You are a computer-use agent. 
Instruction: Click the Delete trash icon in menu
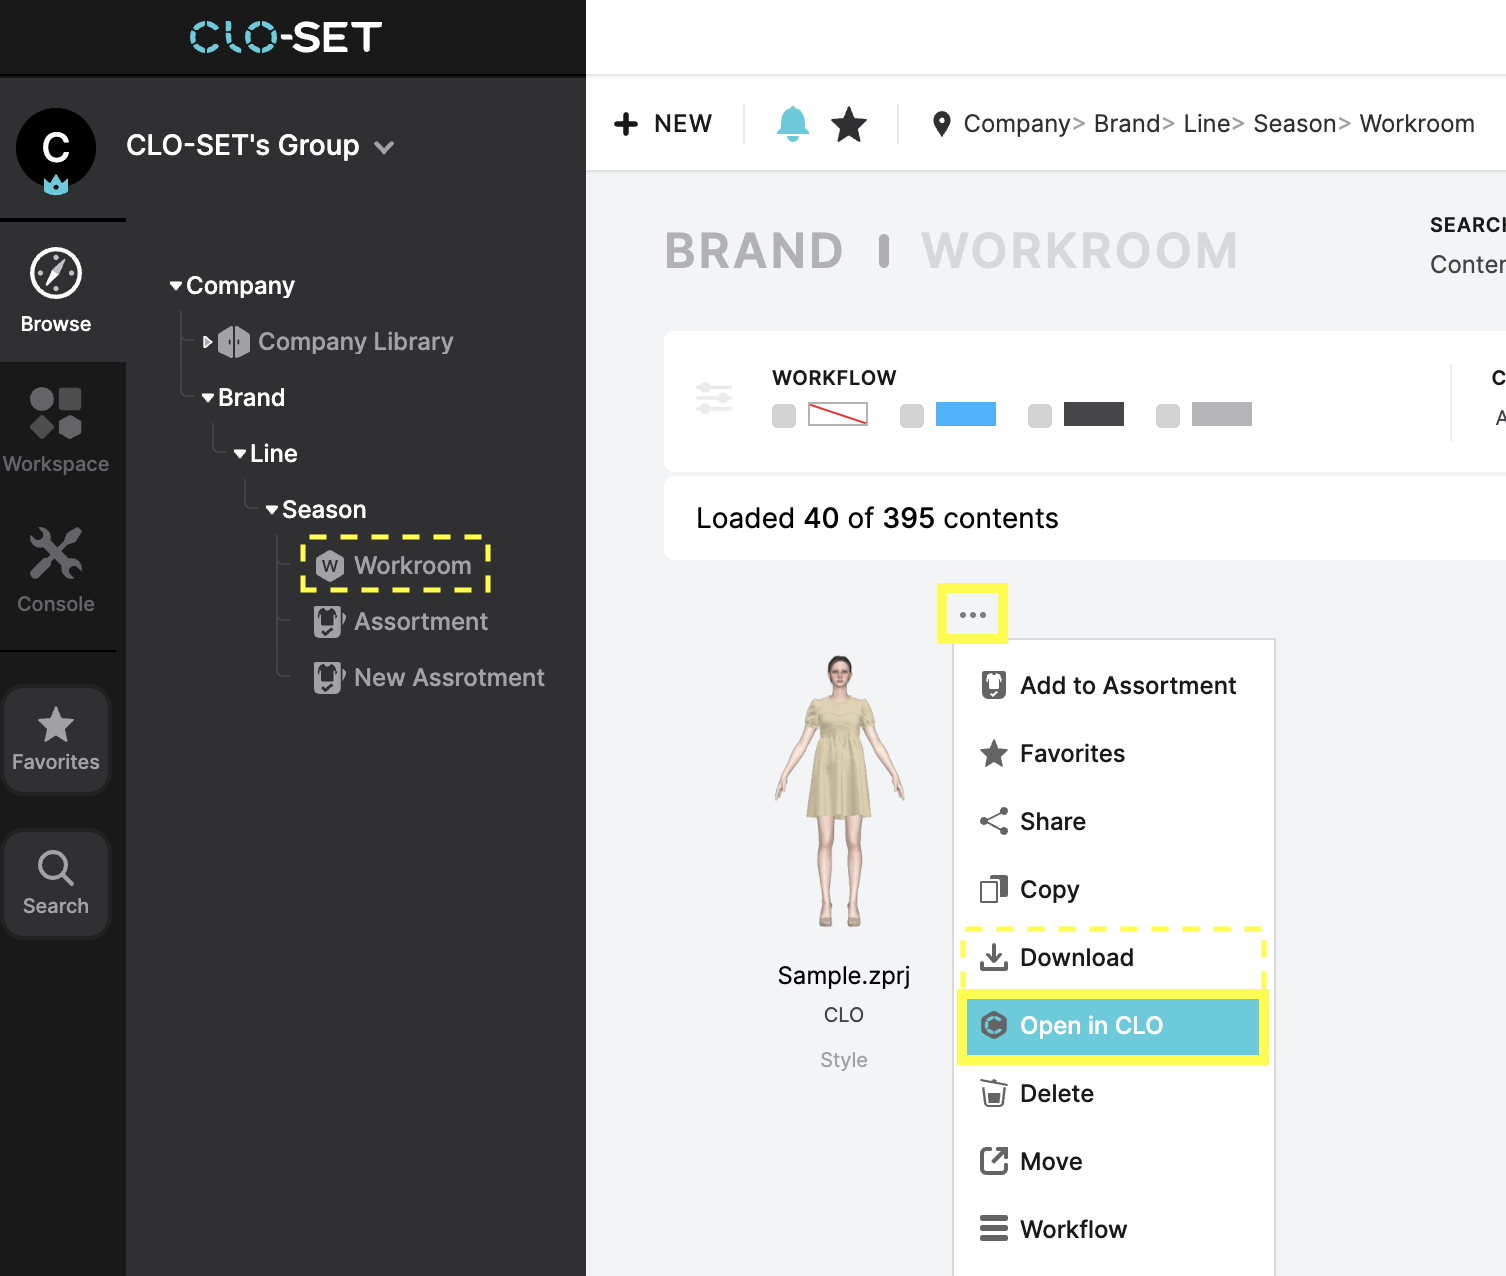(994, 1093)
